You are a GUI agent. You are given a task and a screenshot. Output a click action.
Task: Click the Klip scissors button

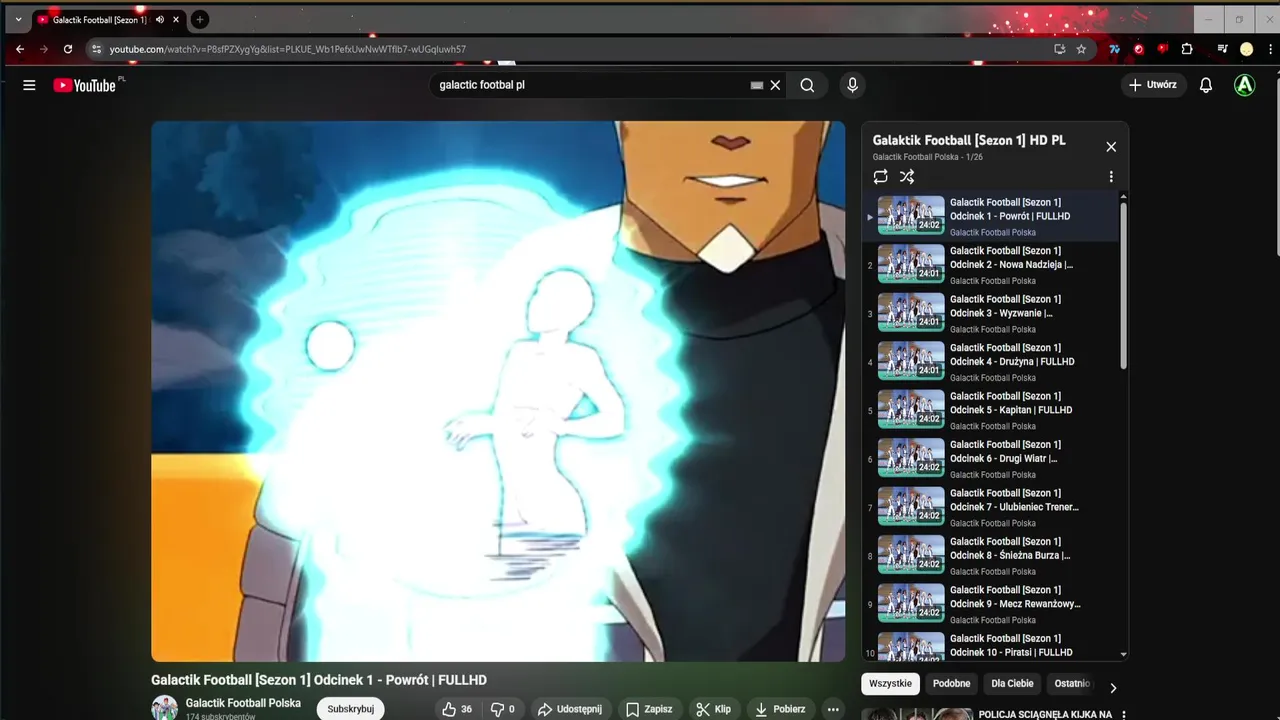pyautogui.click(x=714, y=709)
